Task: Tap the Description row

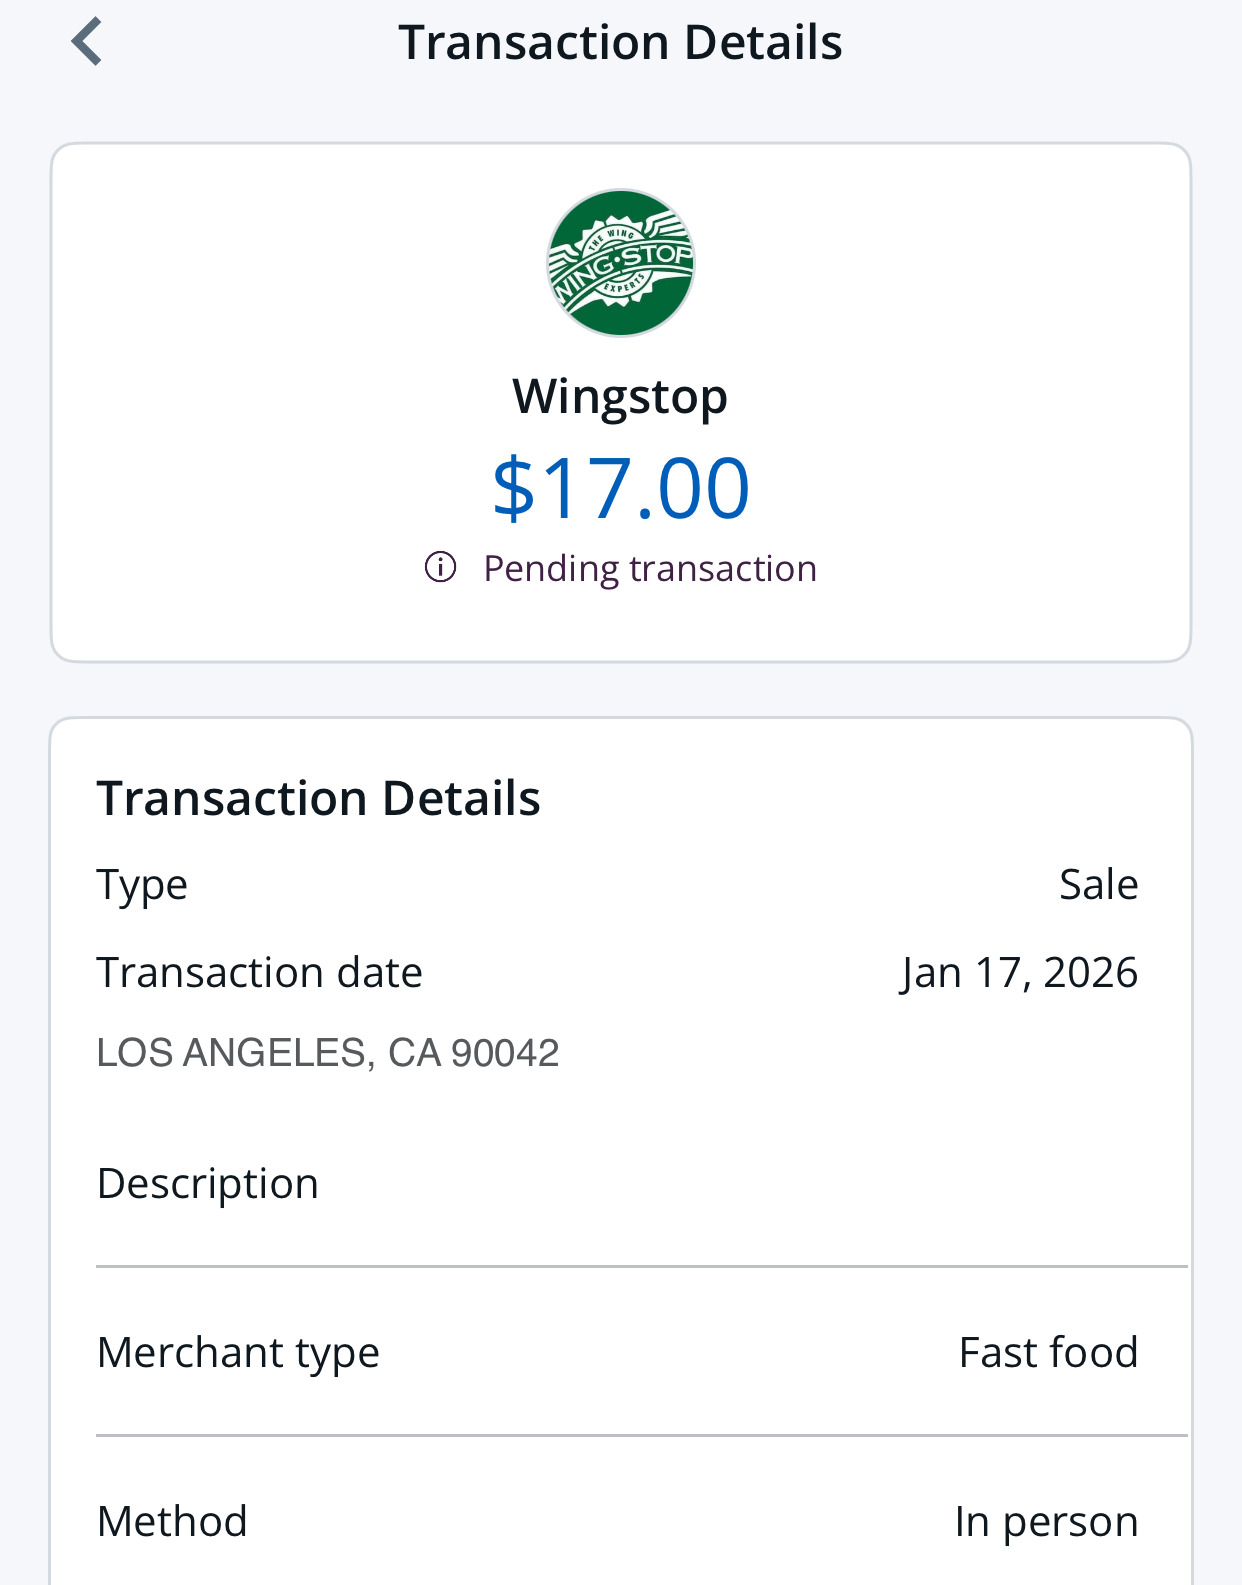Action: click(x=207, y=1183)
